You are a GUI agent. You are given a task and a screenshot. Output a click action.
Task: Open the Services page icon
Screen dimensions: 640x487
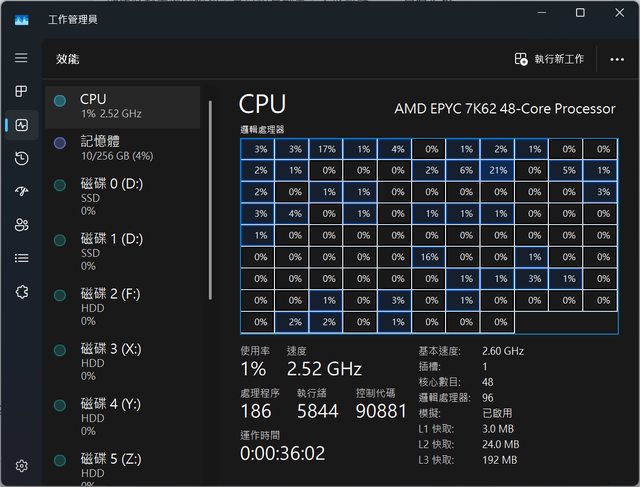click(x=21, y=291)
